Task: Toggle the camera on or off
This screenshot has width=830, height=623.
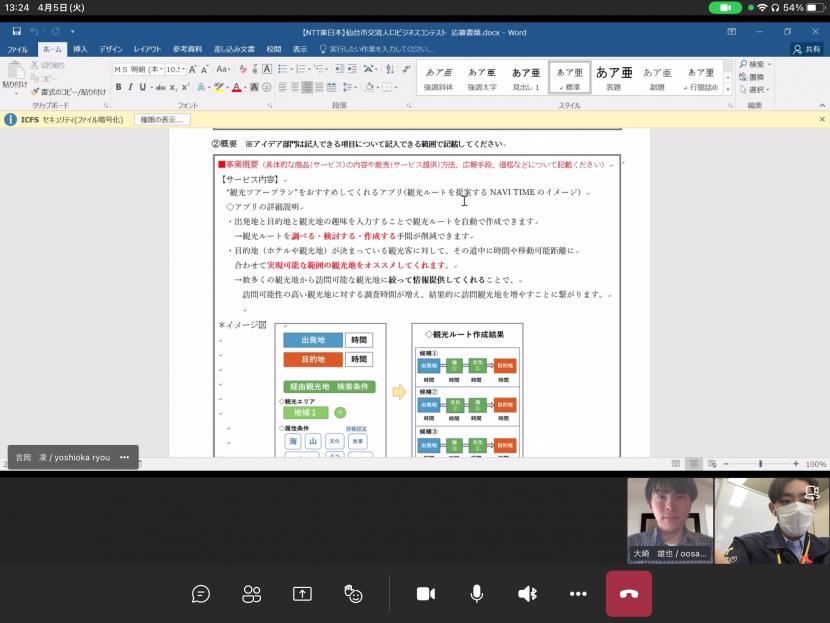Action: [426, 594]
